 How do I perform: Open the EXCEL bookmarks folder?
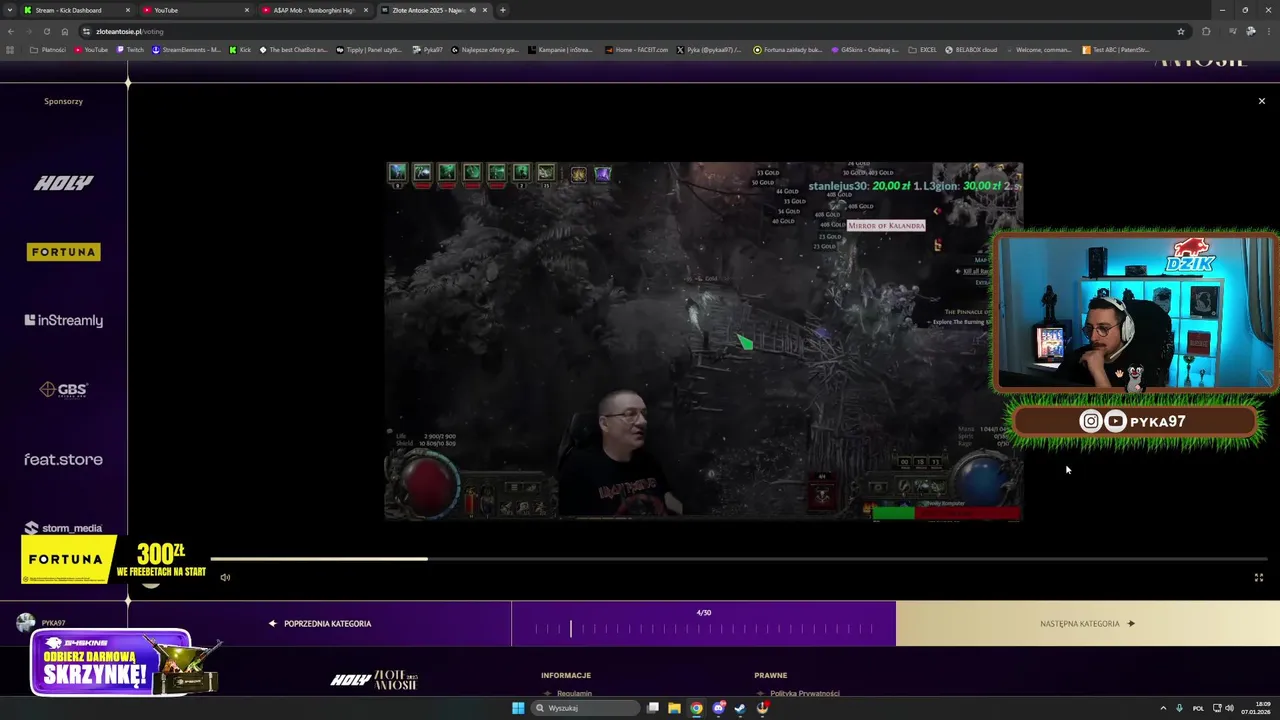point(922,49)
